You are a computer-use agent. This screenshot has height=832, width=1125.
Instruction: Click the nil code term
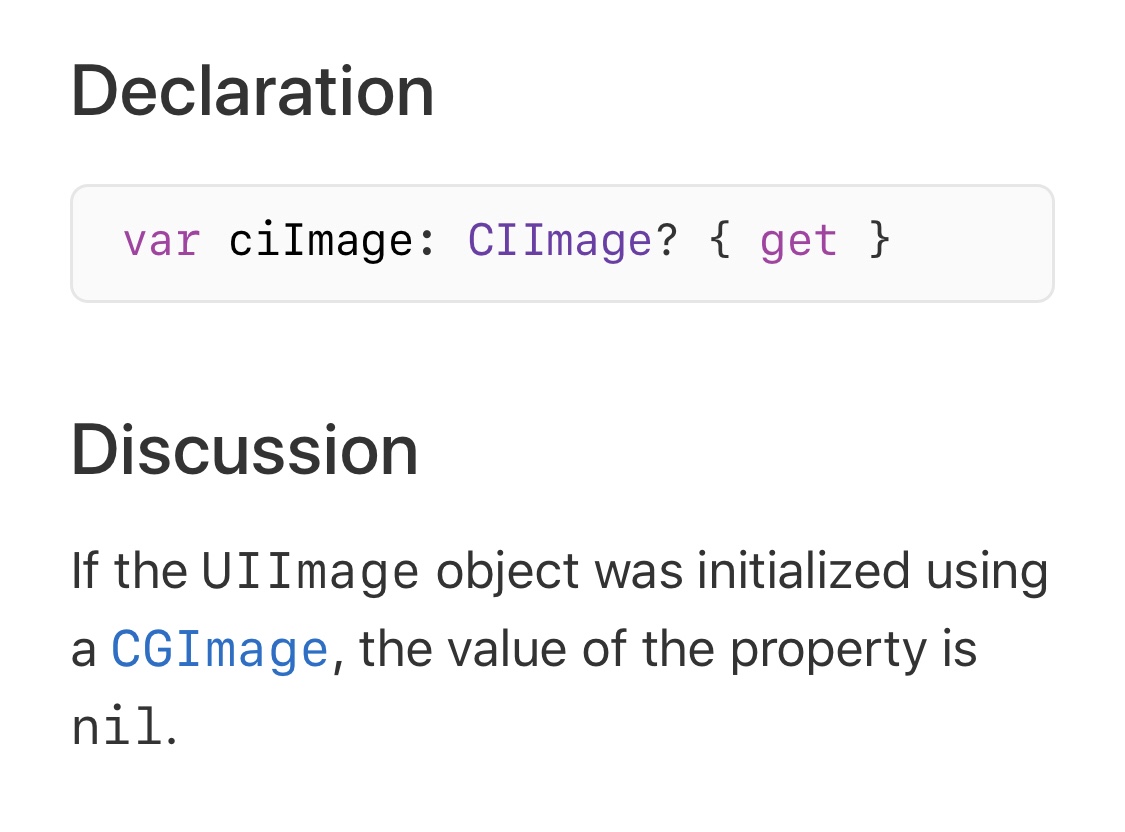click(118, 727)
